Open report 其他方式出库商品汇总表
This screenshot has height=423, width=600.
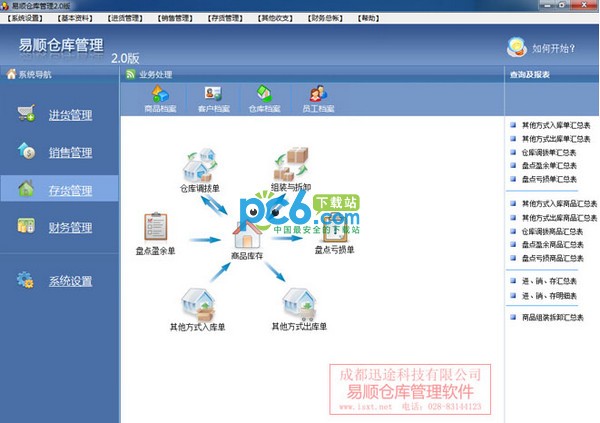[x=559, y=218]
